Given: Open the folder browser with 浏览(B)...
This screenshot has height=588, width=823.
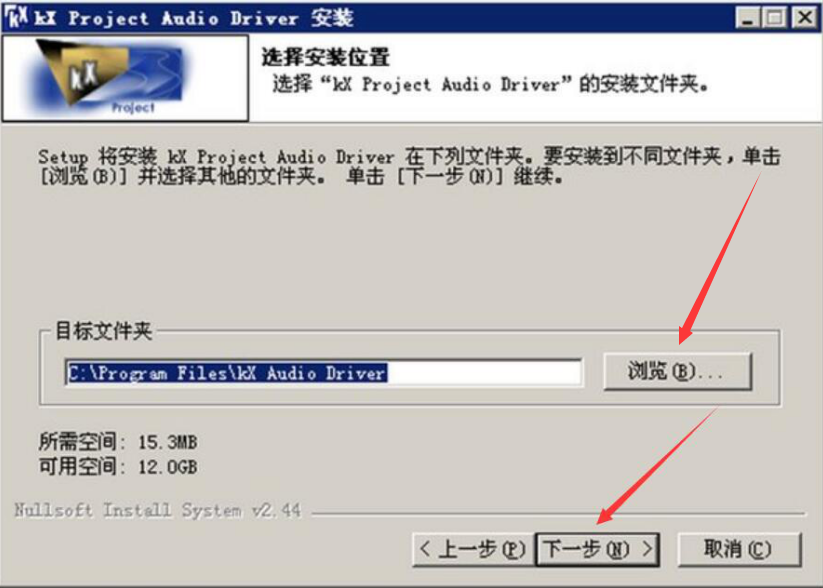Looking at the screenshot, I should (x=678, y=372).
